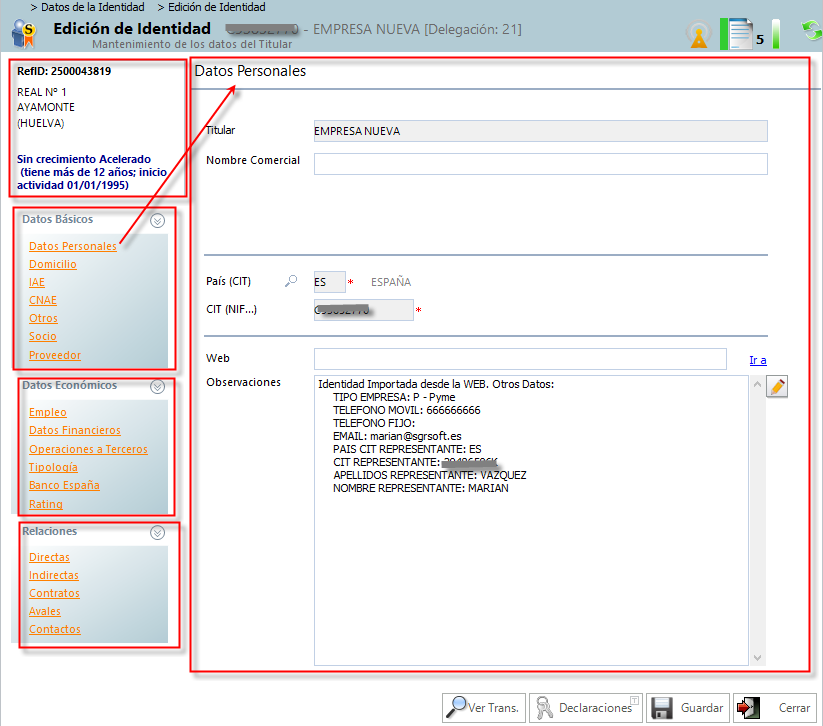Screen dimensions: 823x726
Task: Go to the IAE link
Action: tap(37, 282)
